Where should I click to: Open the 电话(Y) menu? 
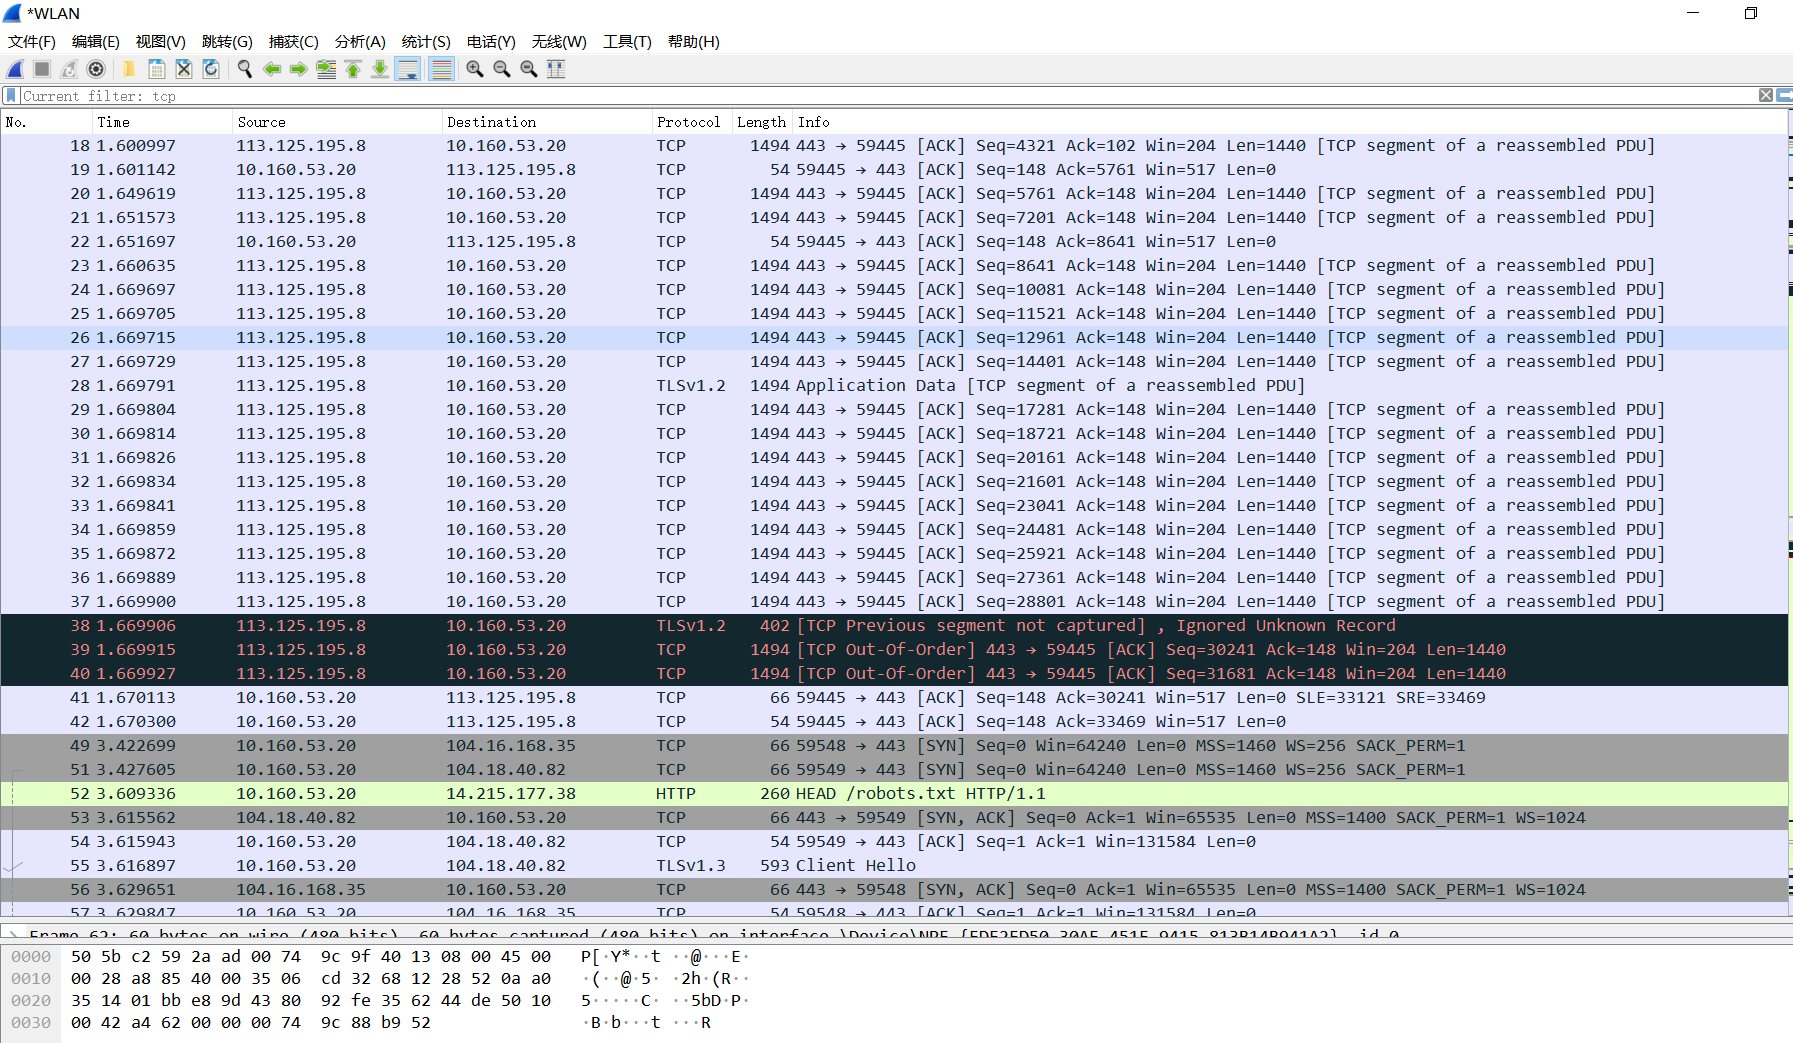[491, 41]
